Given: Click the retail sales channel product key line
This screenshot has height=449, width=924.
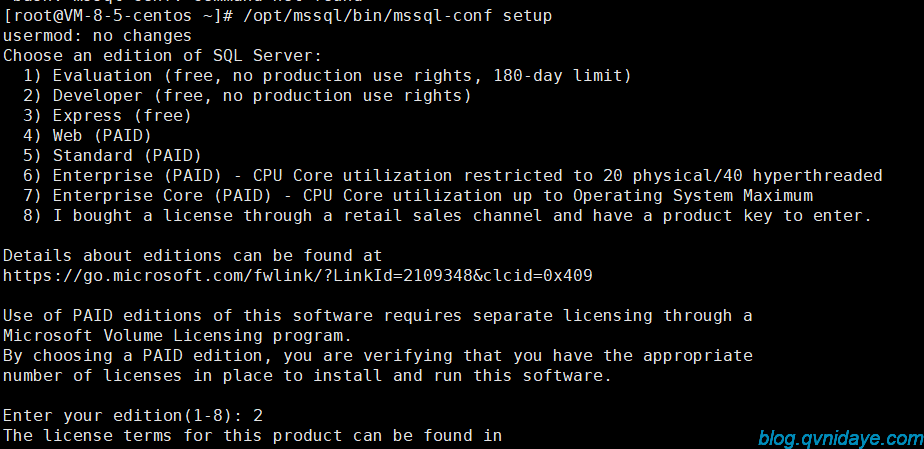Looking at the screenshot, I should (x=448, y=216).
